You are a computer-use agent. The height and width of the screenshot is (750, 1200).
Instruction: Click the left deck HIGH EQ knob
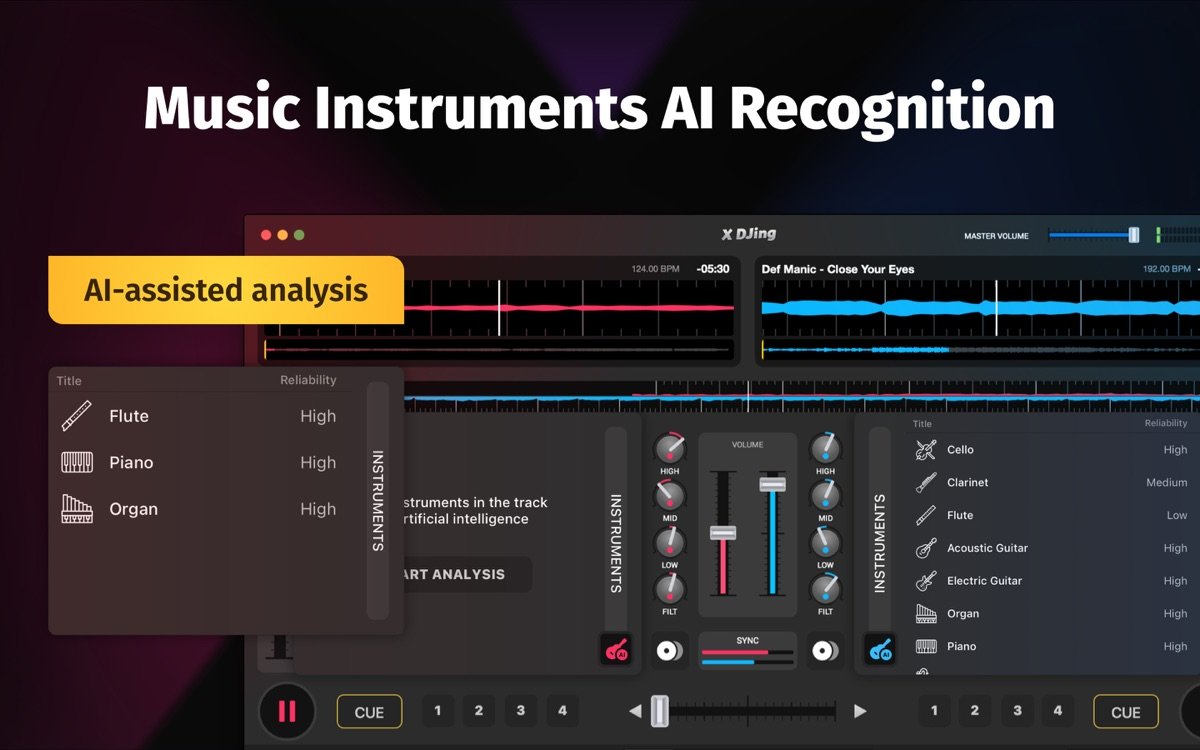[669, 449]
